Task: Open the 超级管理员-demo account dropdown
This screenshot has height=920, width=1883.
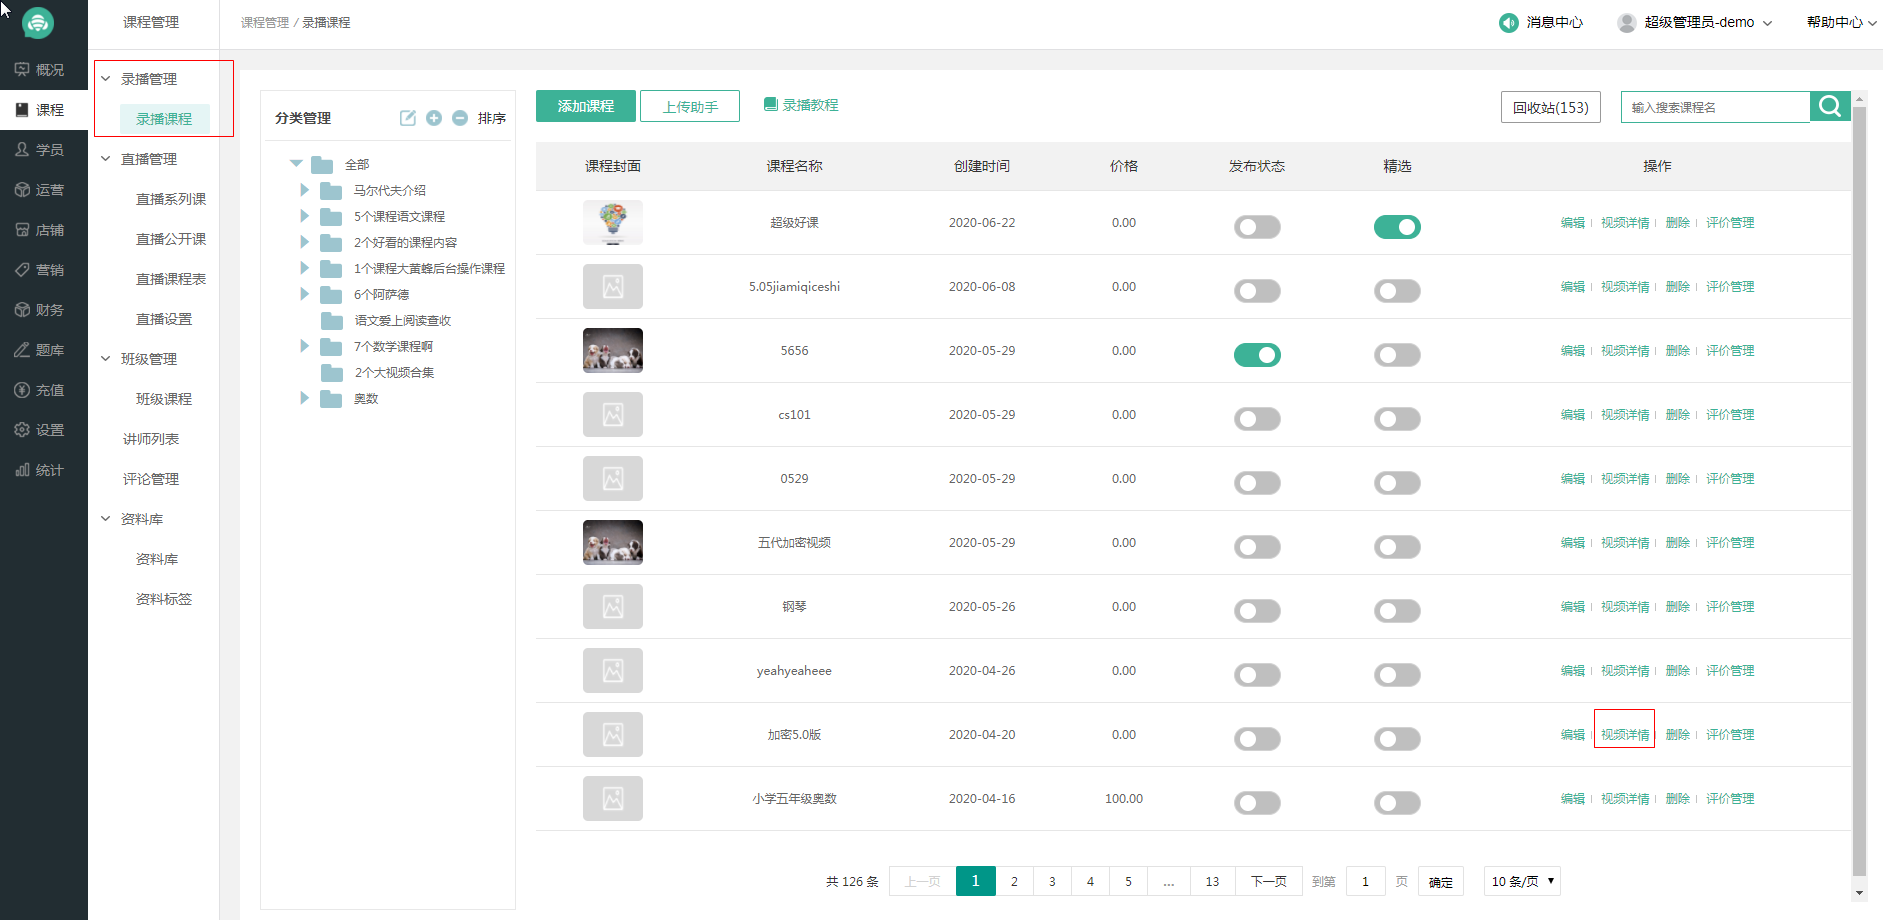Action: click(1697, 22)
